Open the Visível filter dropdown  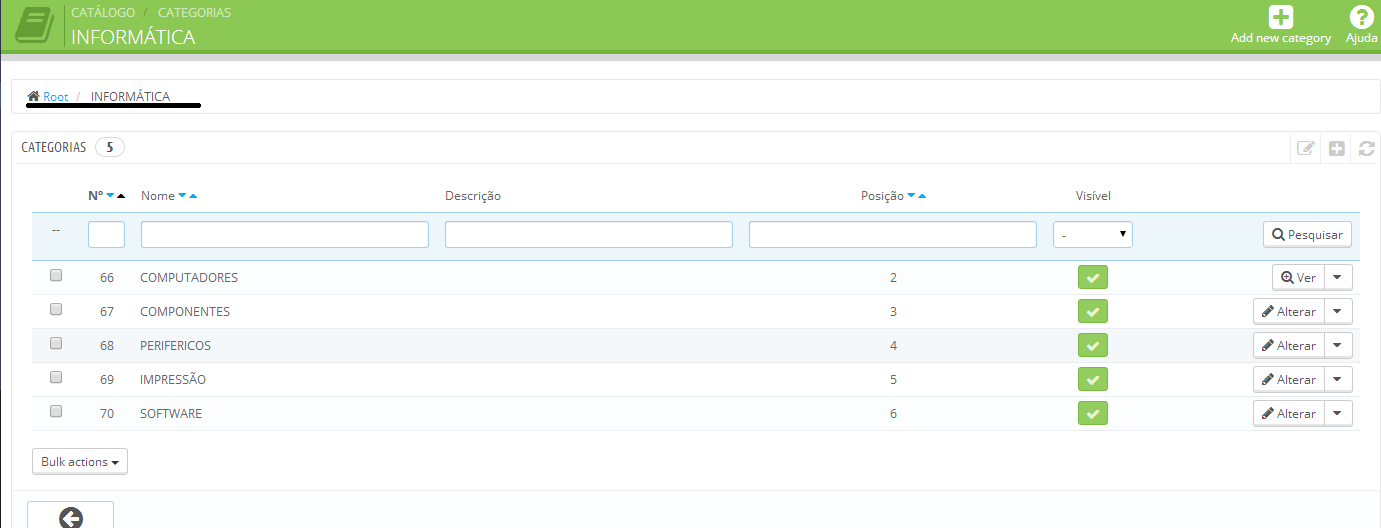1093,235
